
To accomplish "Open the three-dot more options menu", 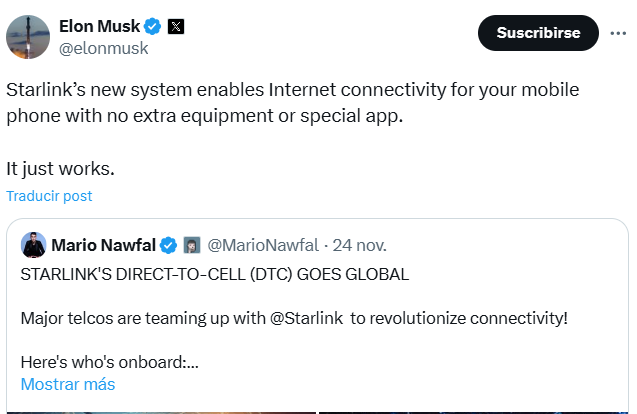I will point(619,33).
